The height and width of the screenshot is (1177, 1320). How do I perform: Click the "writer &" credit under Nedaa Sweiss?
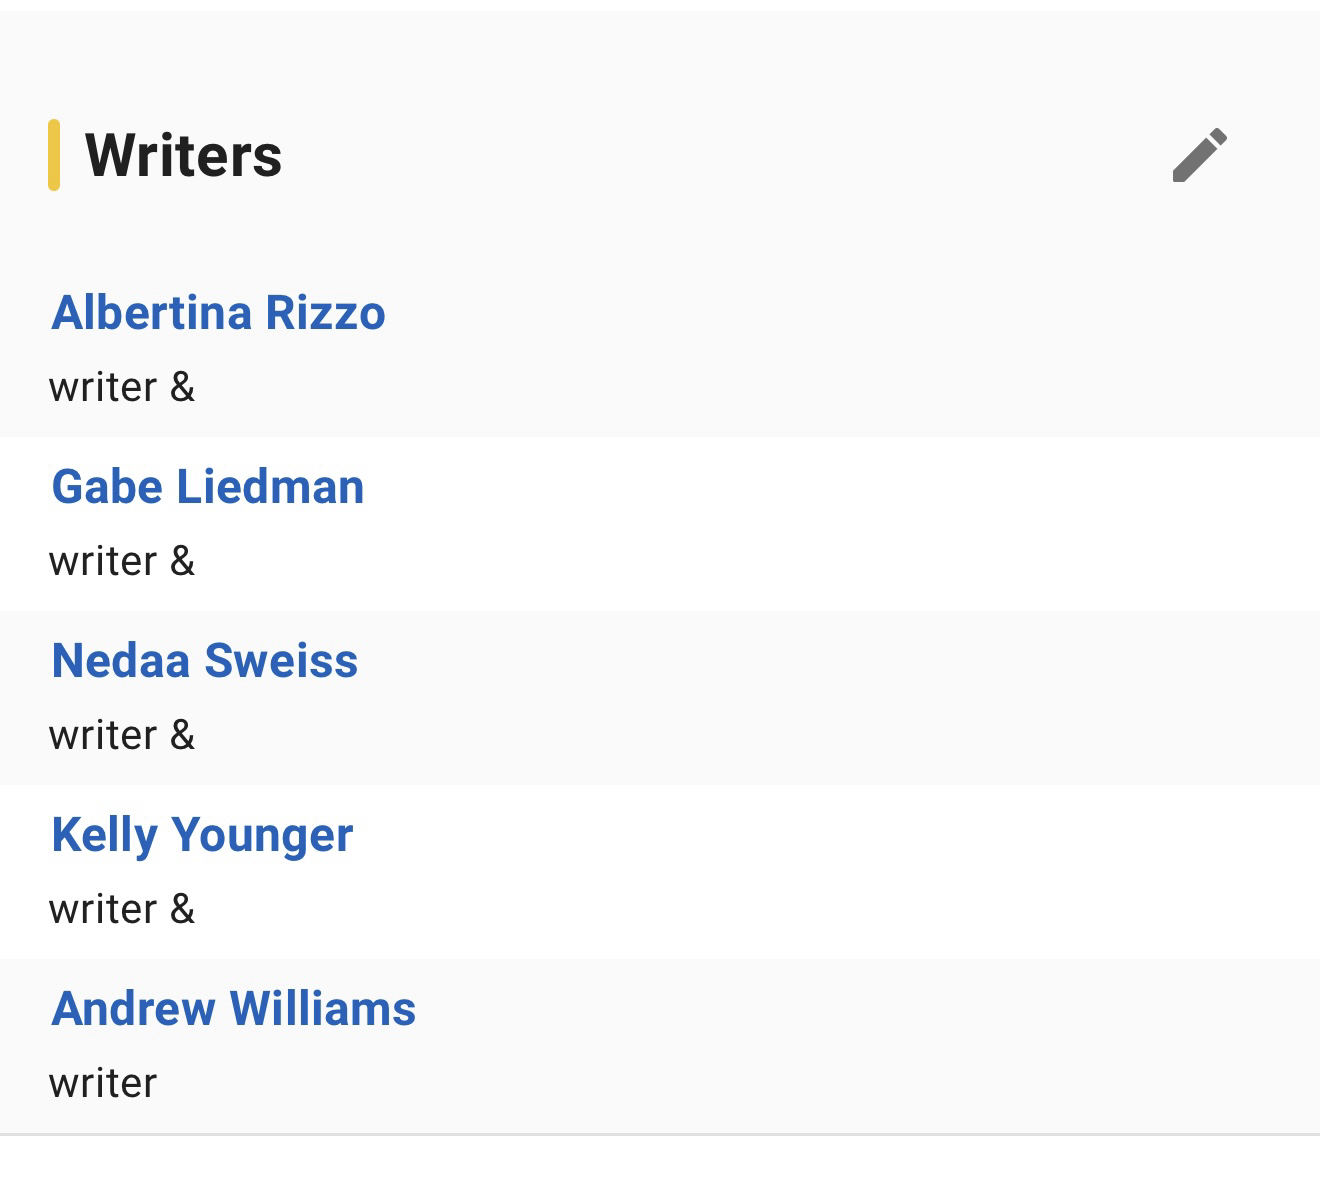[121, 735]
